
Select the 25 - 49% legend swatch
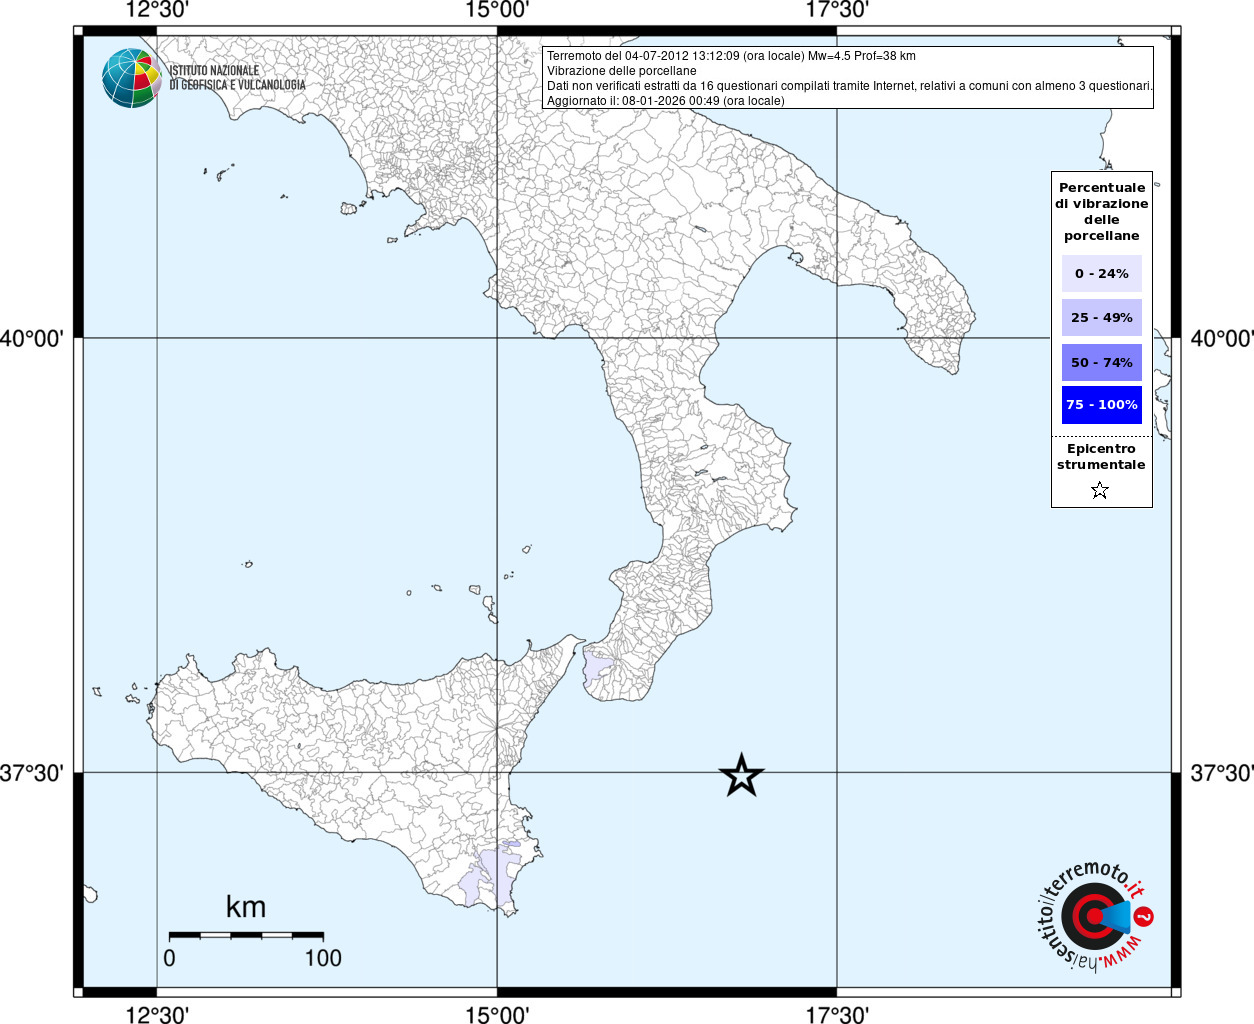[x=1102, y=317]
